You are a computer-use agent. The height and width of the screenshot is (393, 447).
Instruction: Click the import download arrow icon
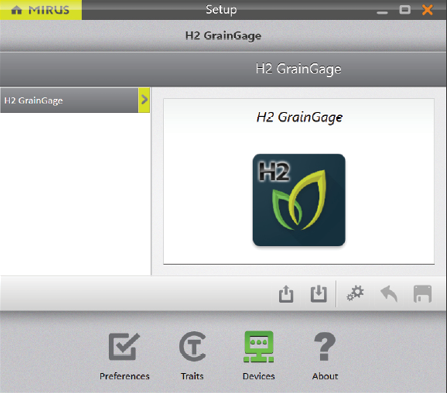(x=319, y=294)
